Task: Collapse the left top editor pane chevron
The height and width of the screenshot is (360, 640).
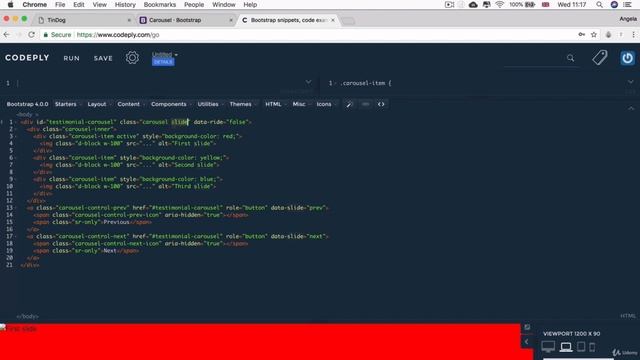Action: (x=308, y=82)
